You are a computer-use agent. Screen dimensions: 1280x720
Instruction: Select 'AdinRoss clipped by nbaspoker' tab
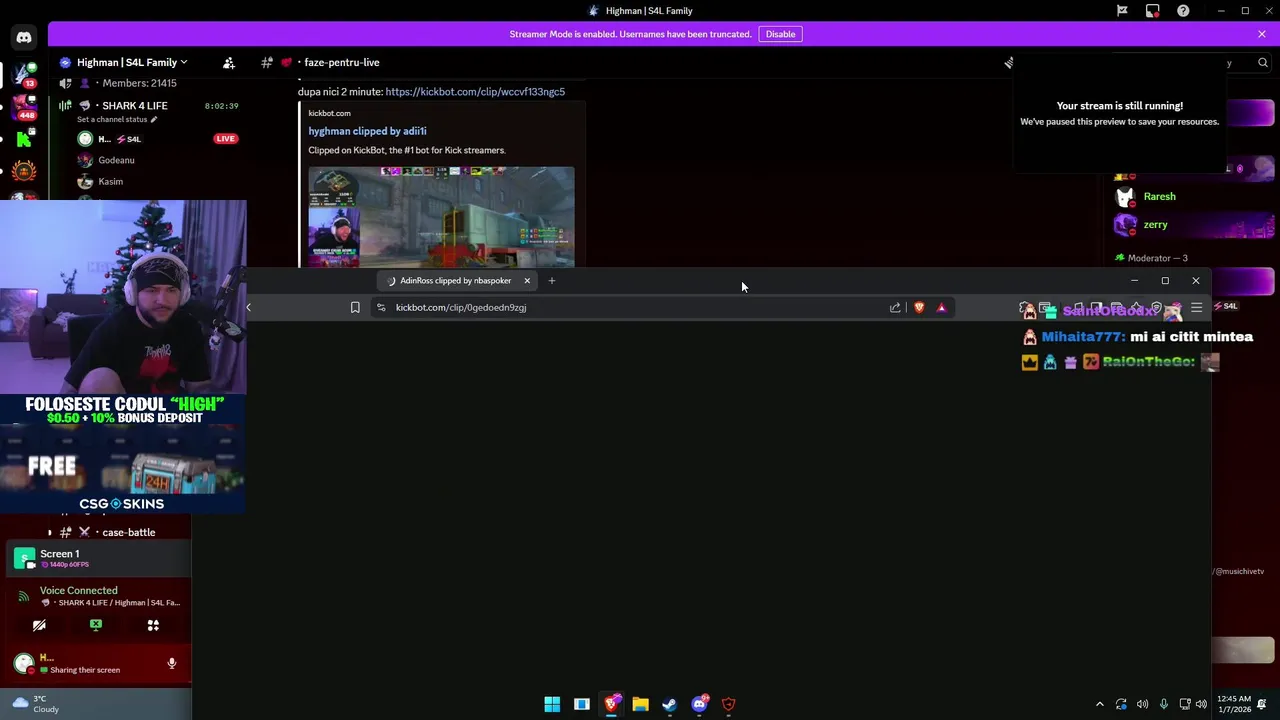coord(455,281)
